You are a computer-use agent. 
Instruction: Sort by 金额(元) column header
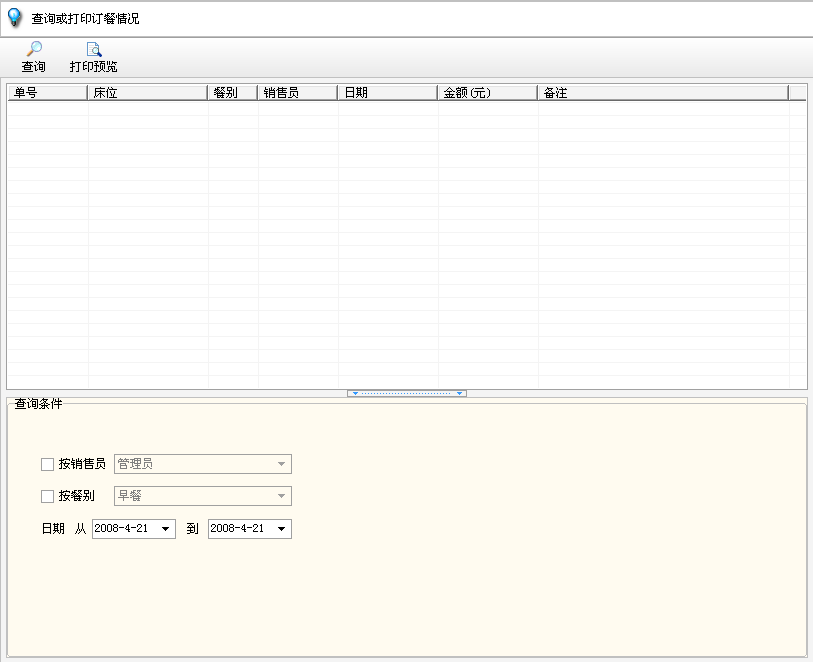coord(486,93)
